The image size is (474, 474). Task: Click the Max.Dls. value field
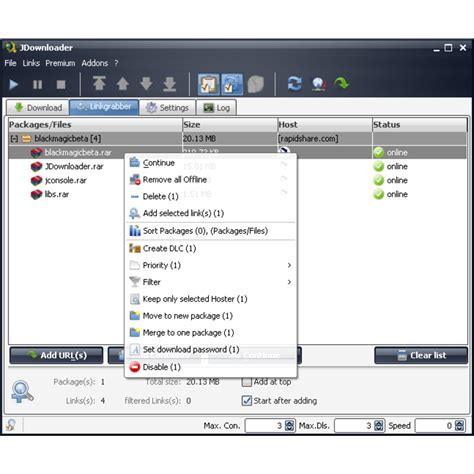[x=354, y=426]
